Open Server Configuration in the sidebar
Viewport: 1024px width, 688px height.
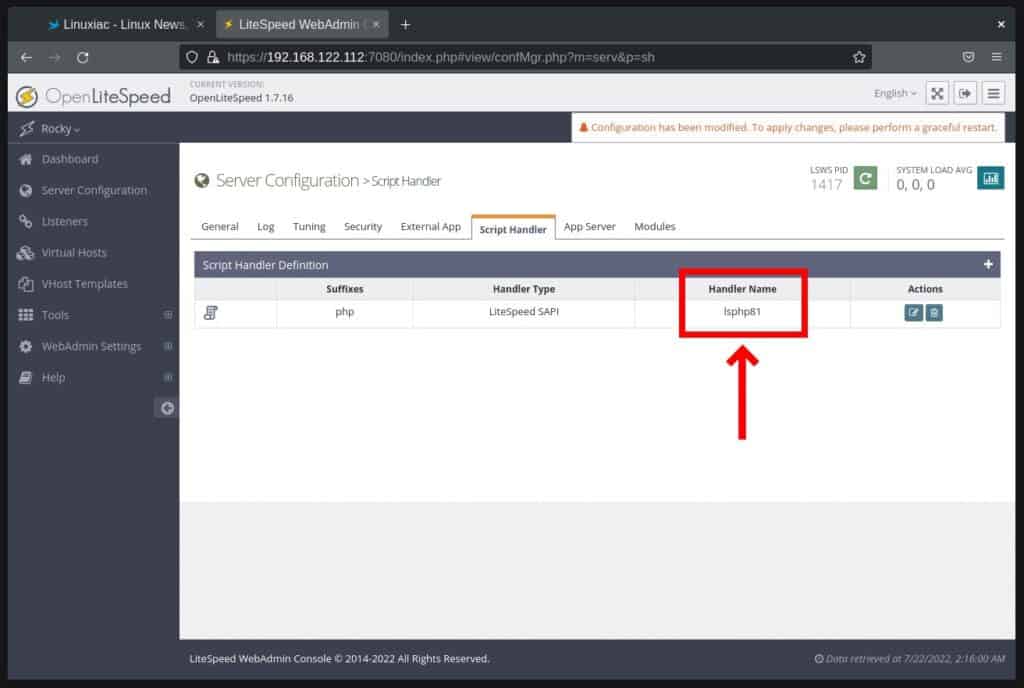(93, 191)
